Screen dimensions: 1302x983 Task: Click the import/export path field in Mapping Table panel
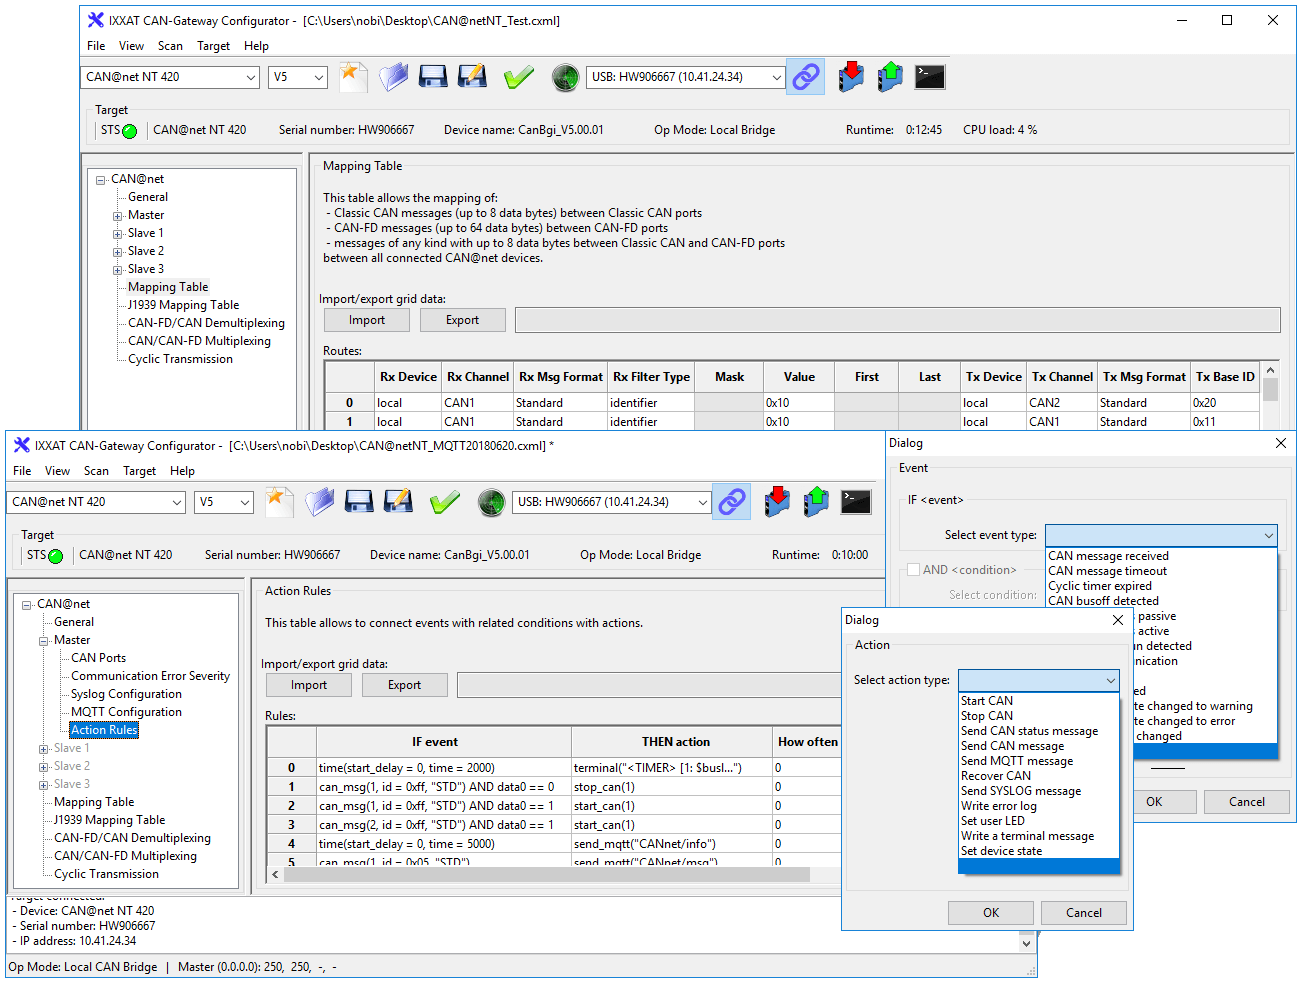[x=898, y=320]
